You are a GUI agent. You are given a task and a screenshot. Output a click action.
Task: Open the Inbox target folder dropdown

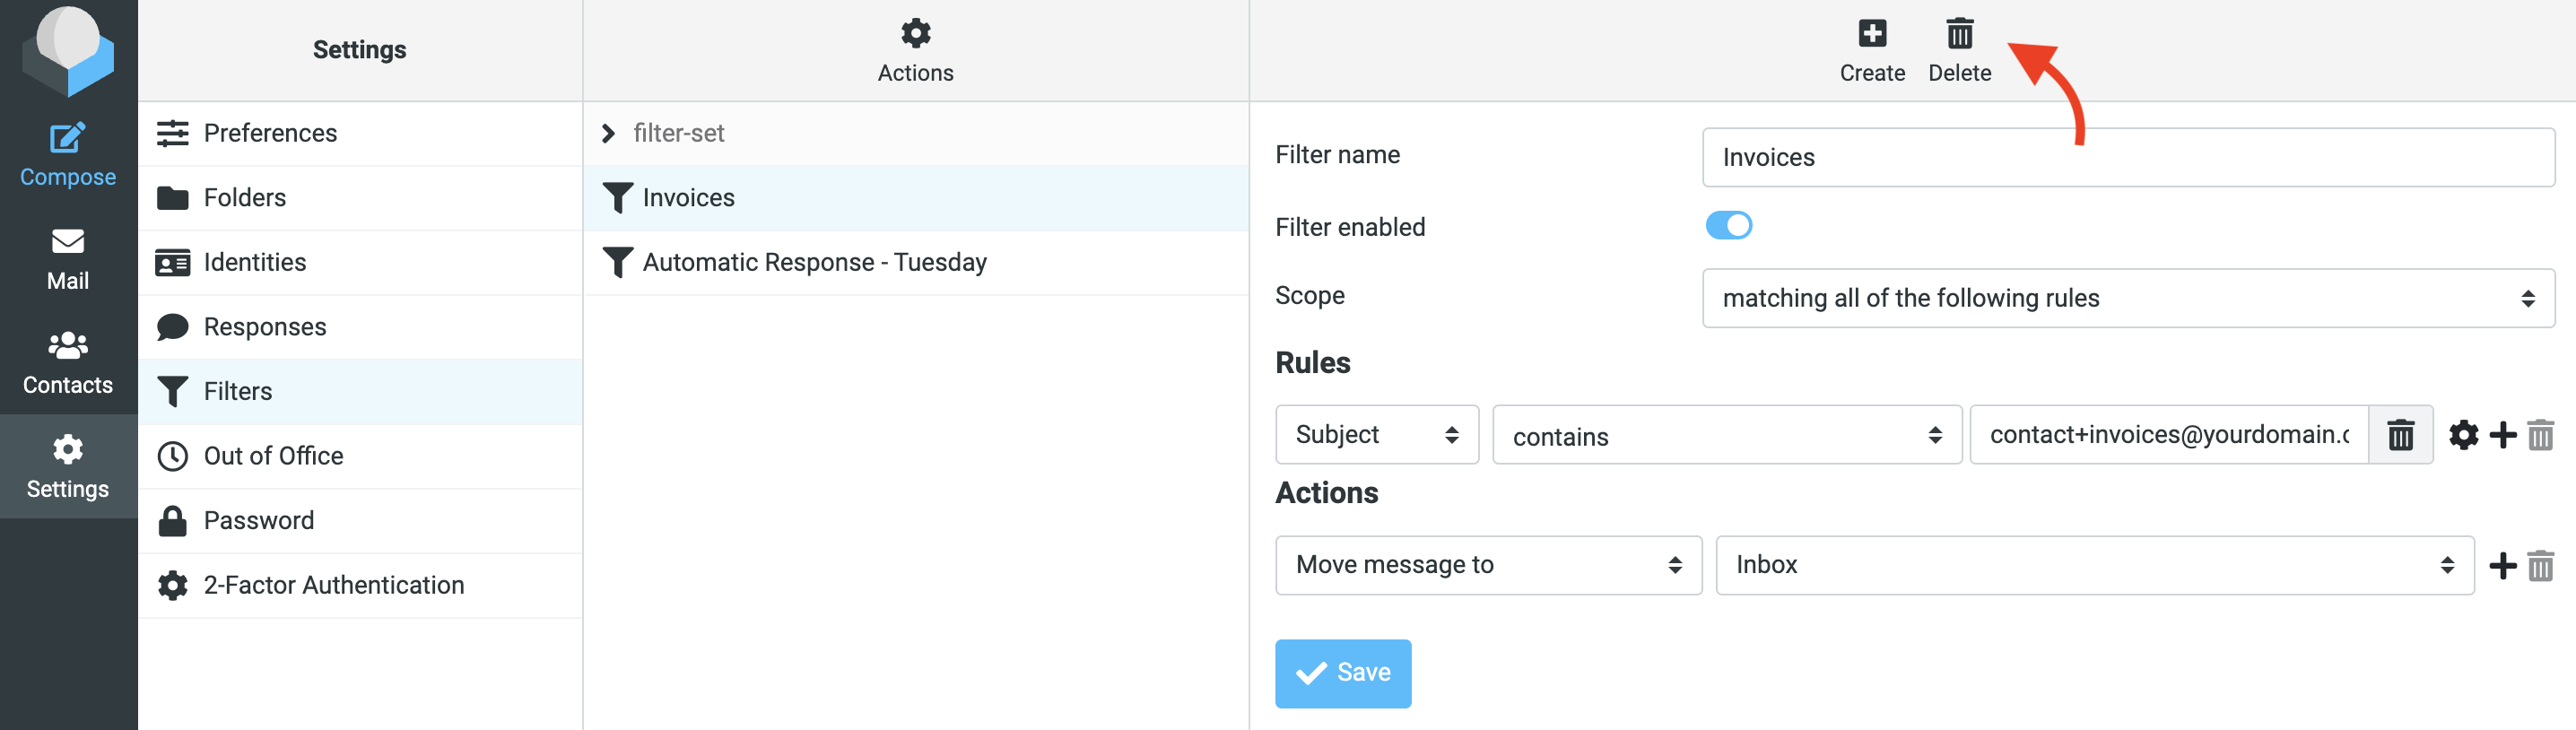coord(2094,566)
